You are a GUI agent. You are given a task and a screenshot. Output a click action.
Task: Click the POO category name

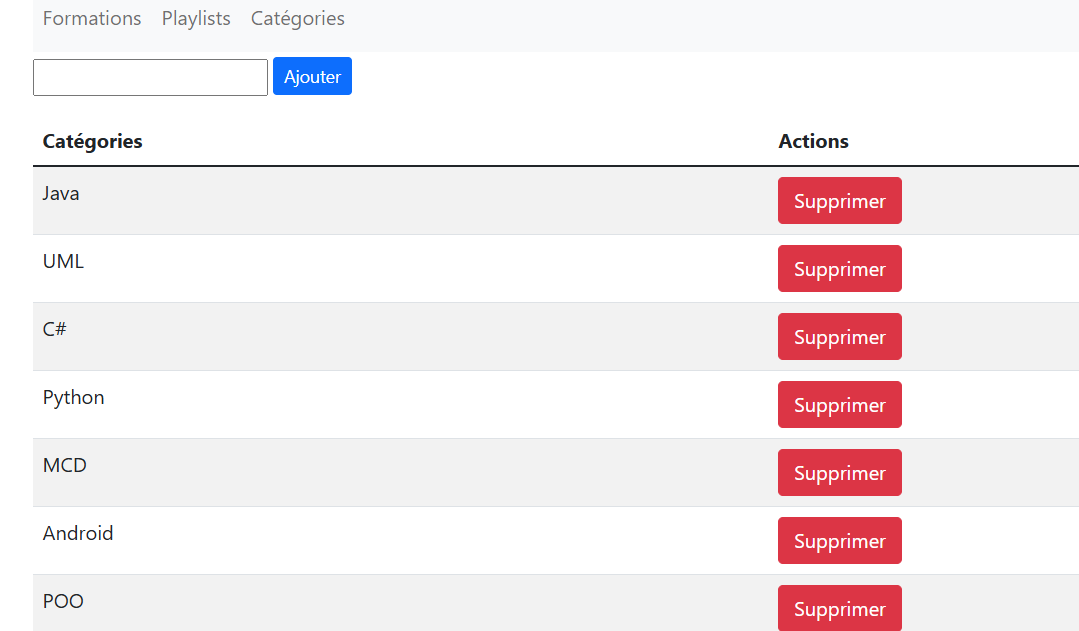(63, 601)
